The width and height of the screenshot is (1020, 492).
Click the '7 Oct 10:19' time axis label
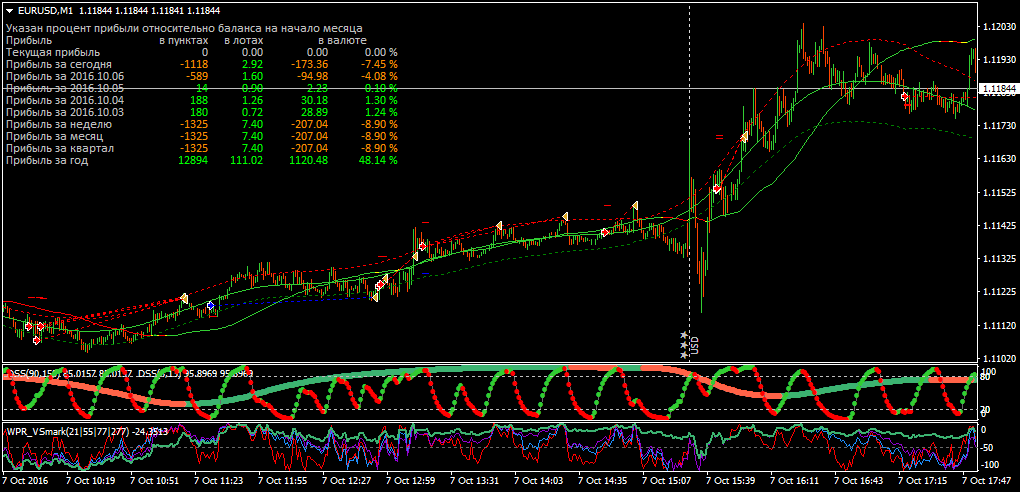pos(92,481)
